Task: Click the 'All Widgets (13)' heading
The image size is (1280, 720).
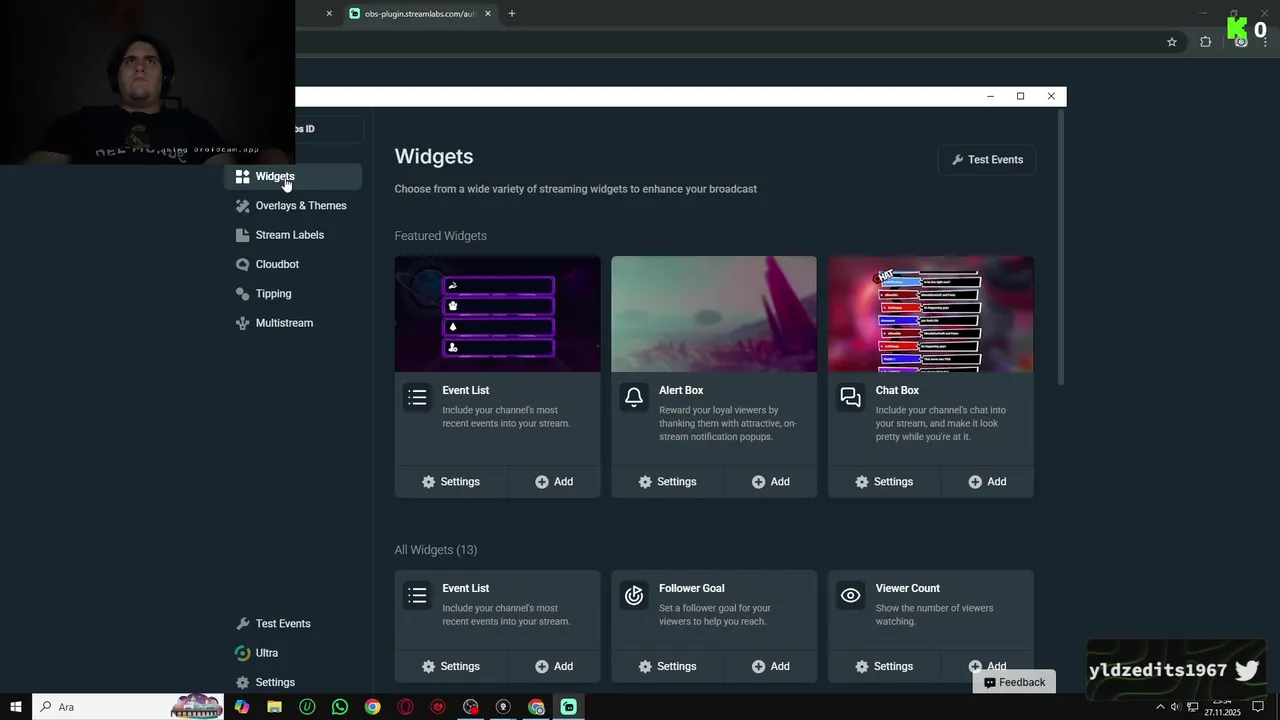Action: [x=436, y=550]
